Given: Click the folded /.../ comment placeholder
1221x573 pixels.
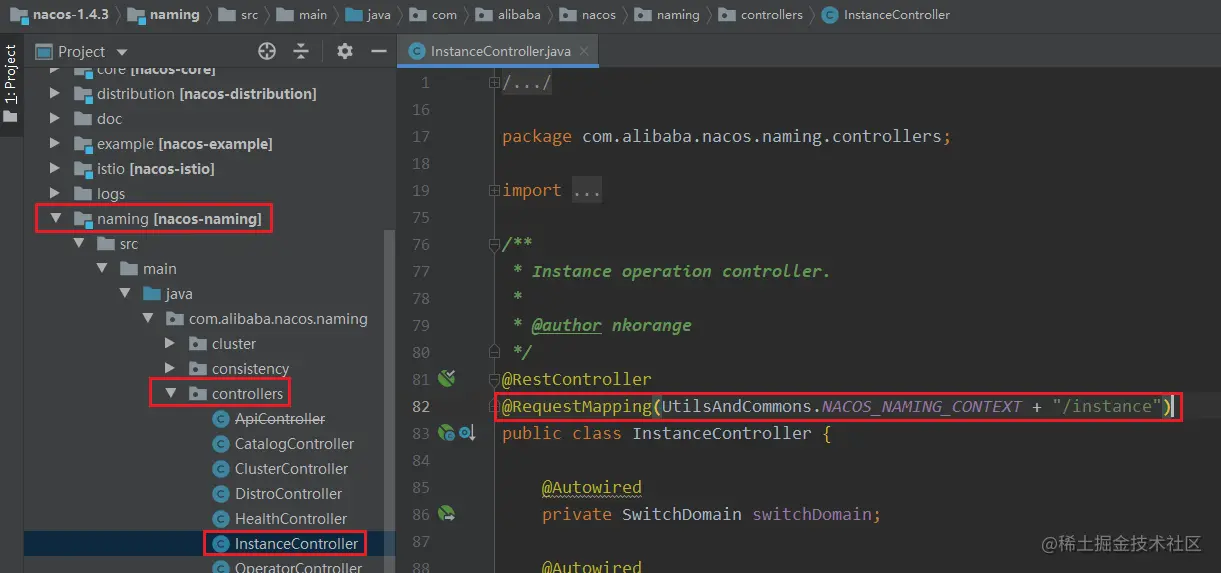Looking at the screenshot, I should click(x=527, y=83).
